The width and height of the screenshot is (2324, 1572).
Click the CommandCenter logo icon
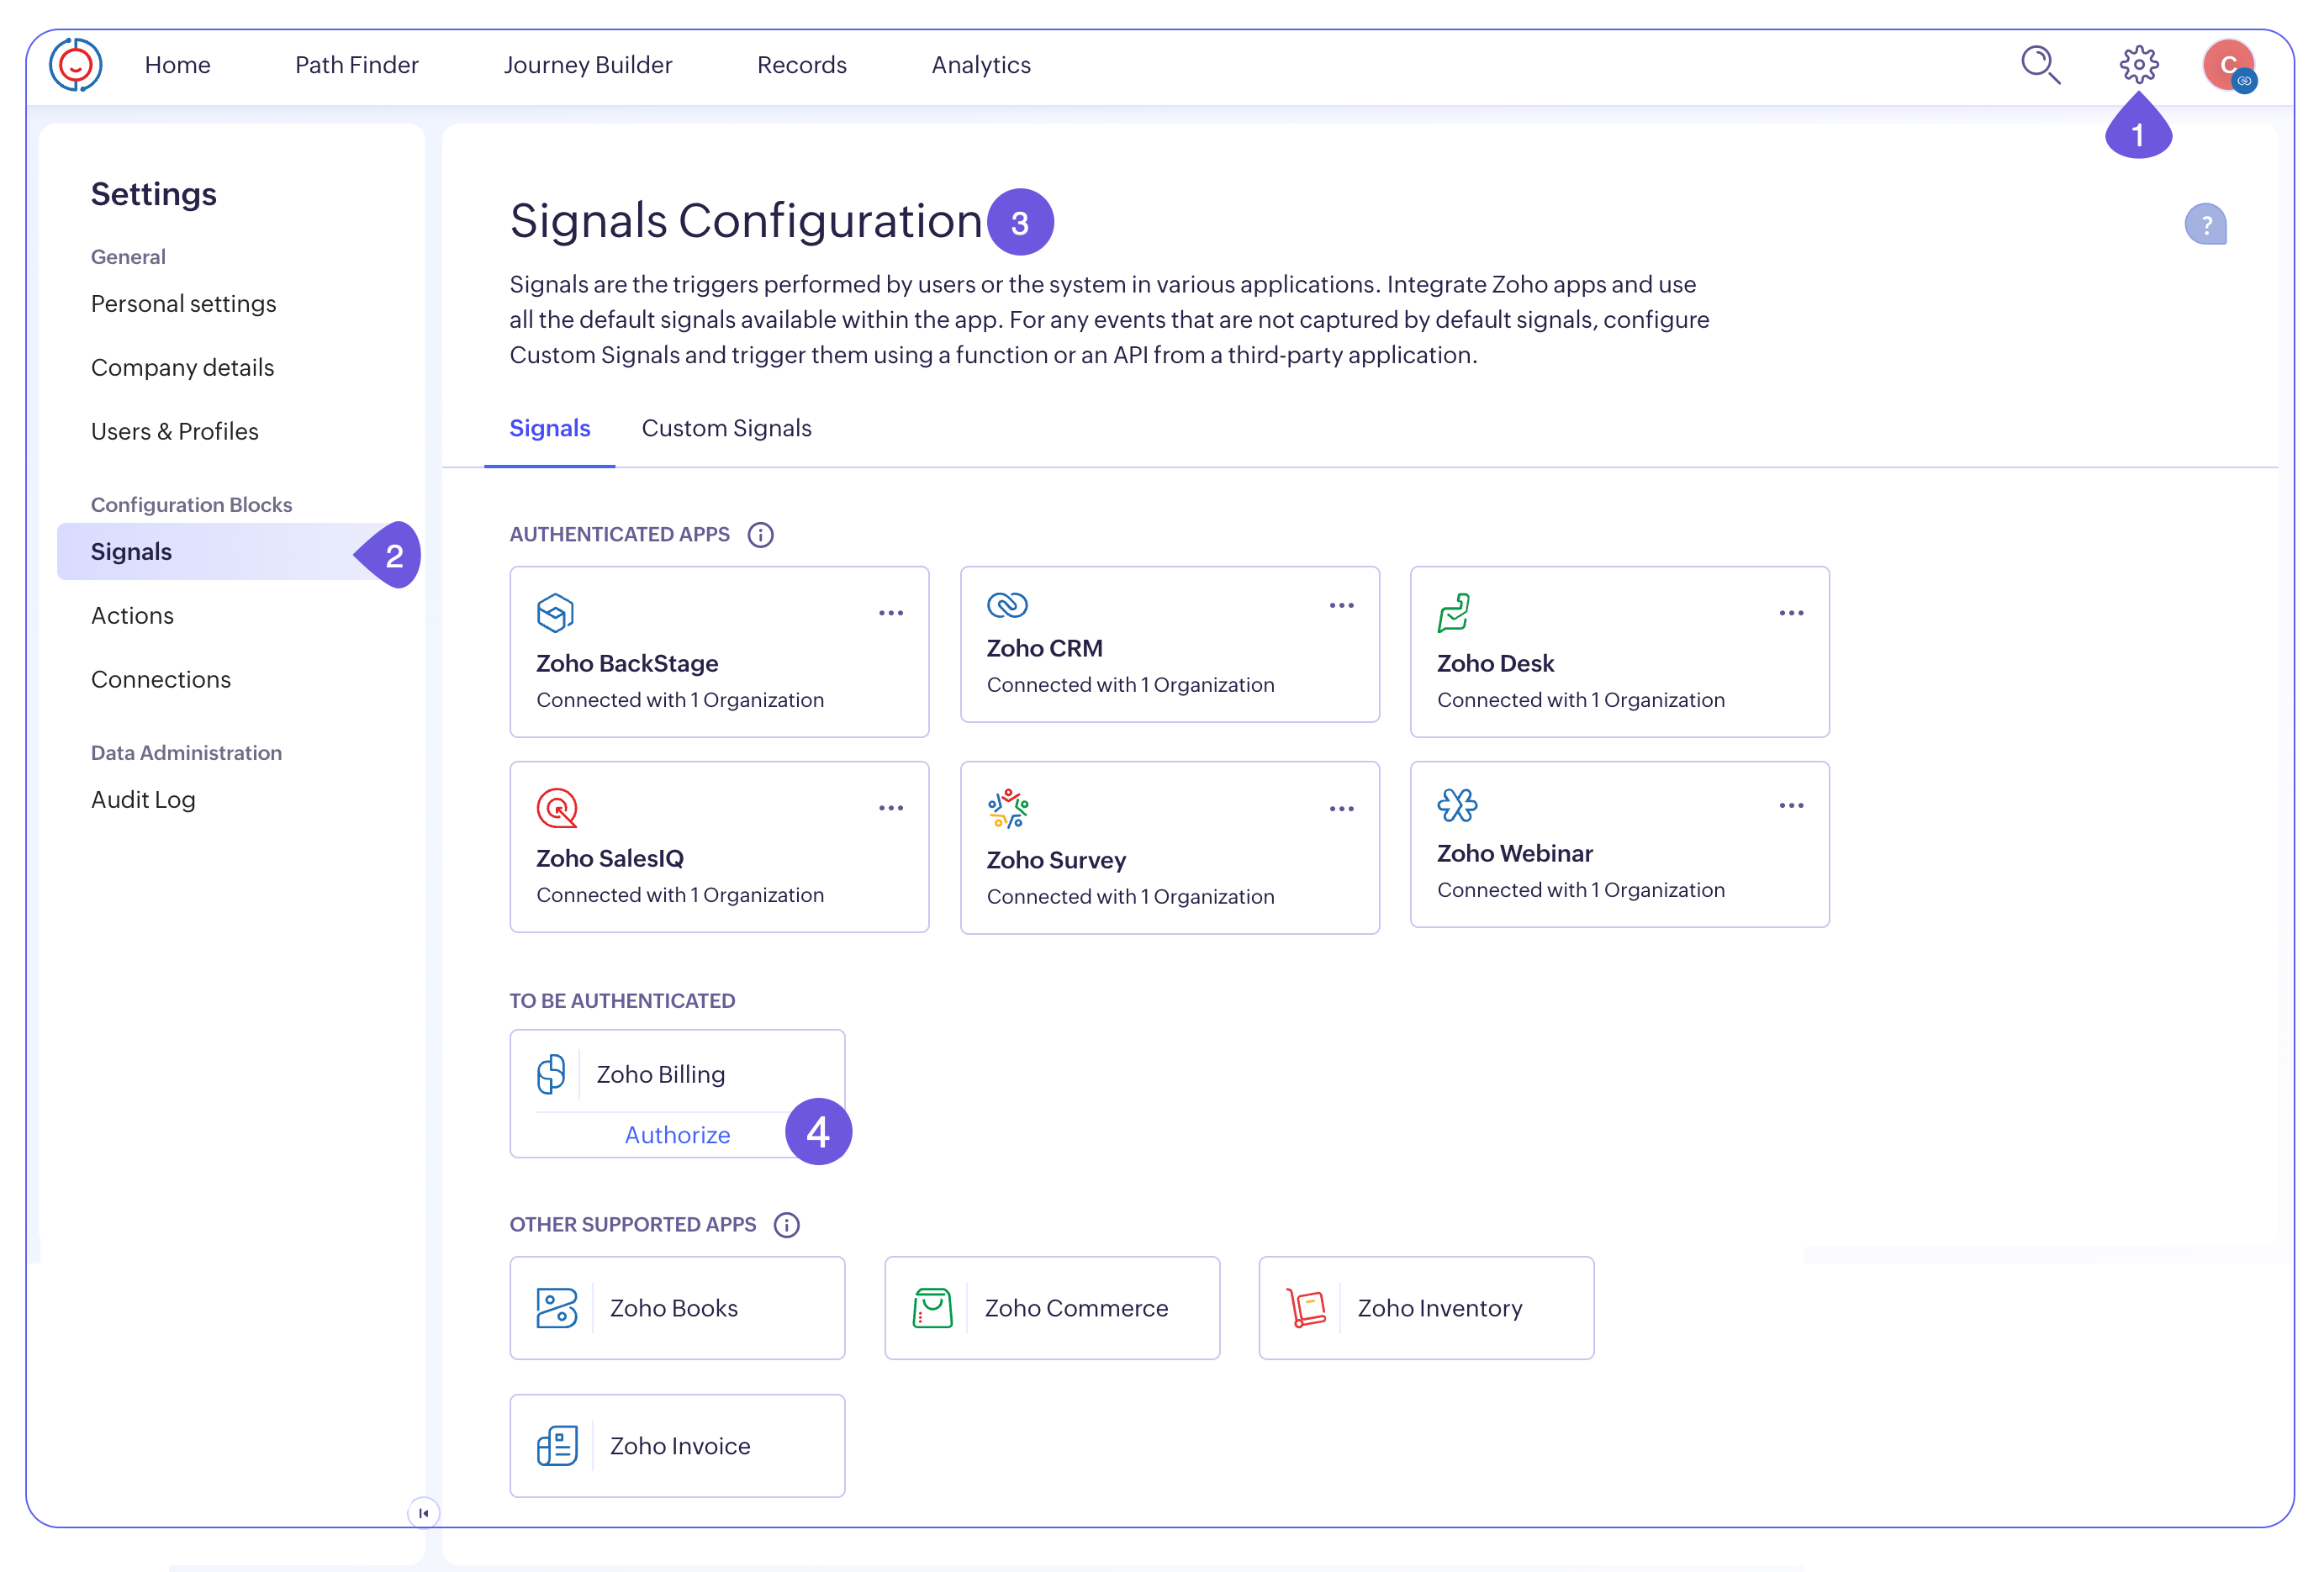coord(76,65)
